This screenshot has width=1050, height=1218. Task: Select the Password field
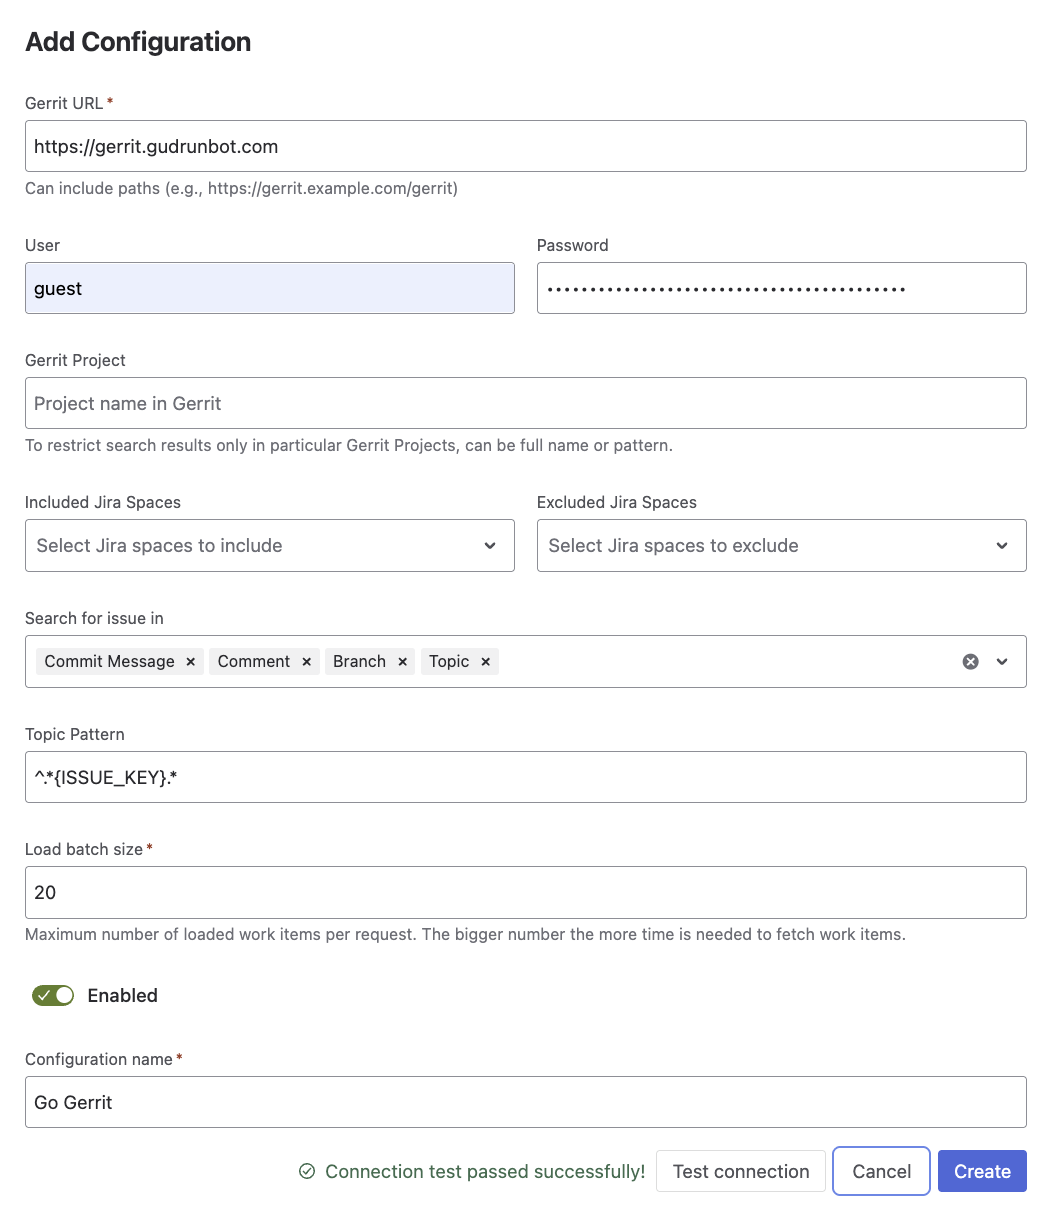pyautogui.click(x=781, y=289)
